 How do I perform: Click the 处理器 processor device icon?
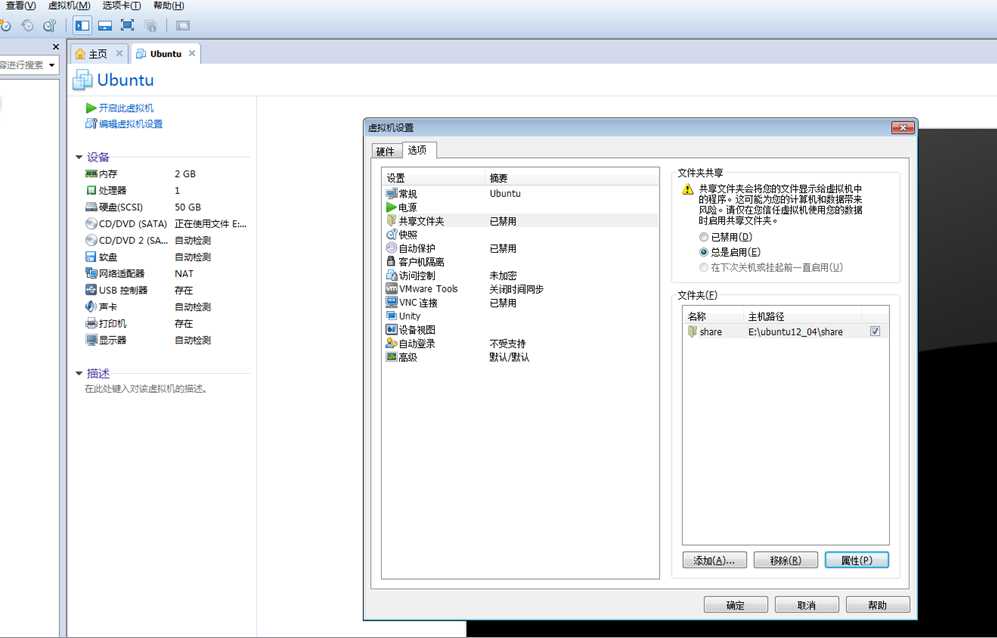tap(91, 190)
